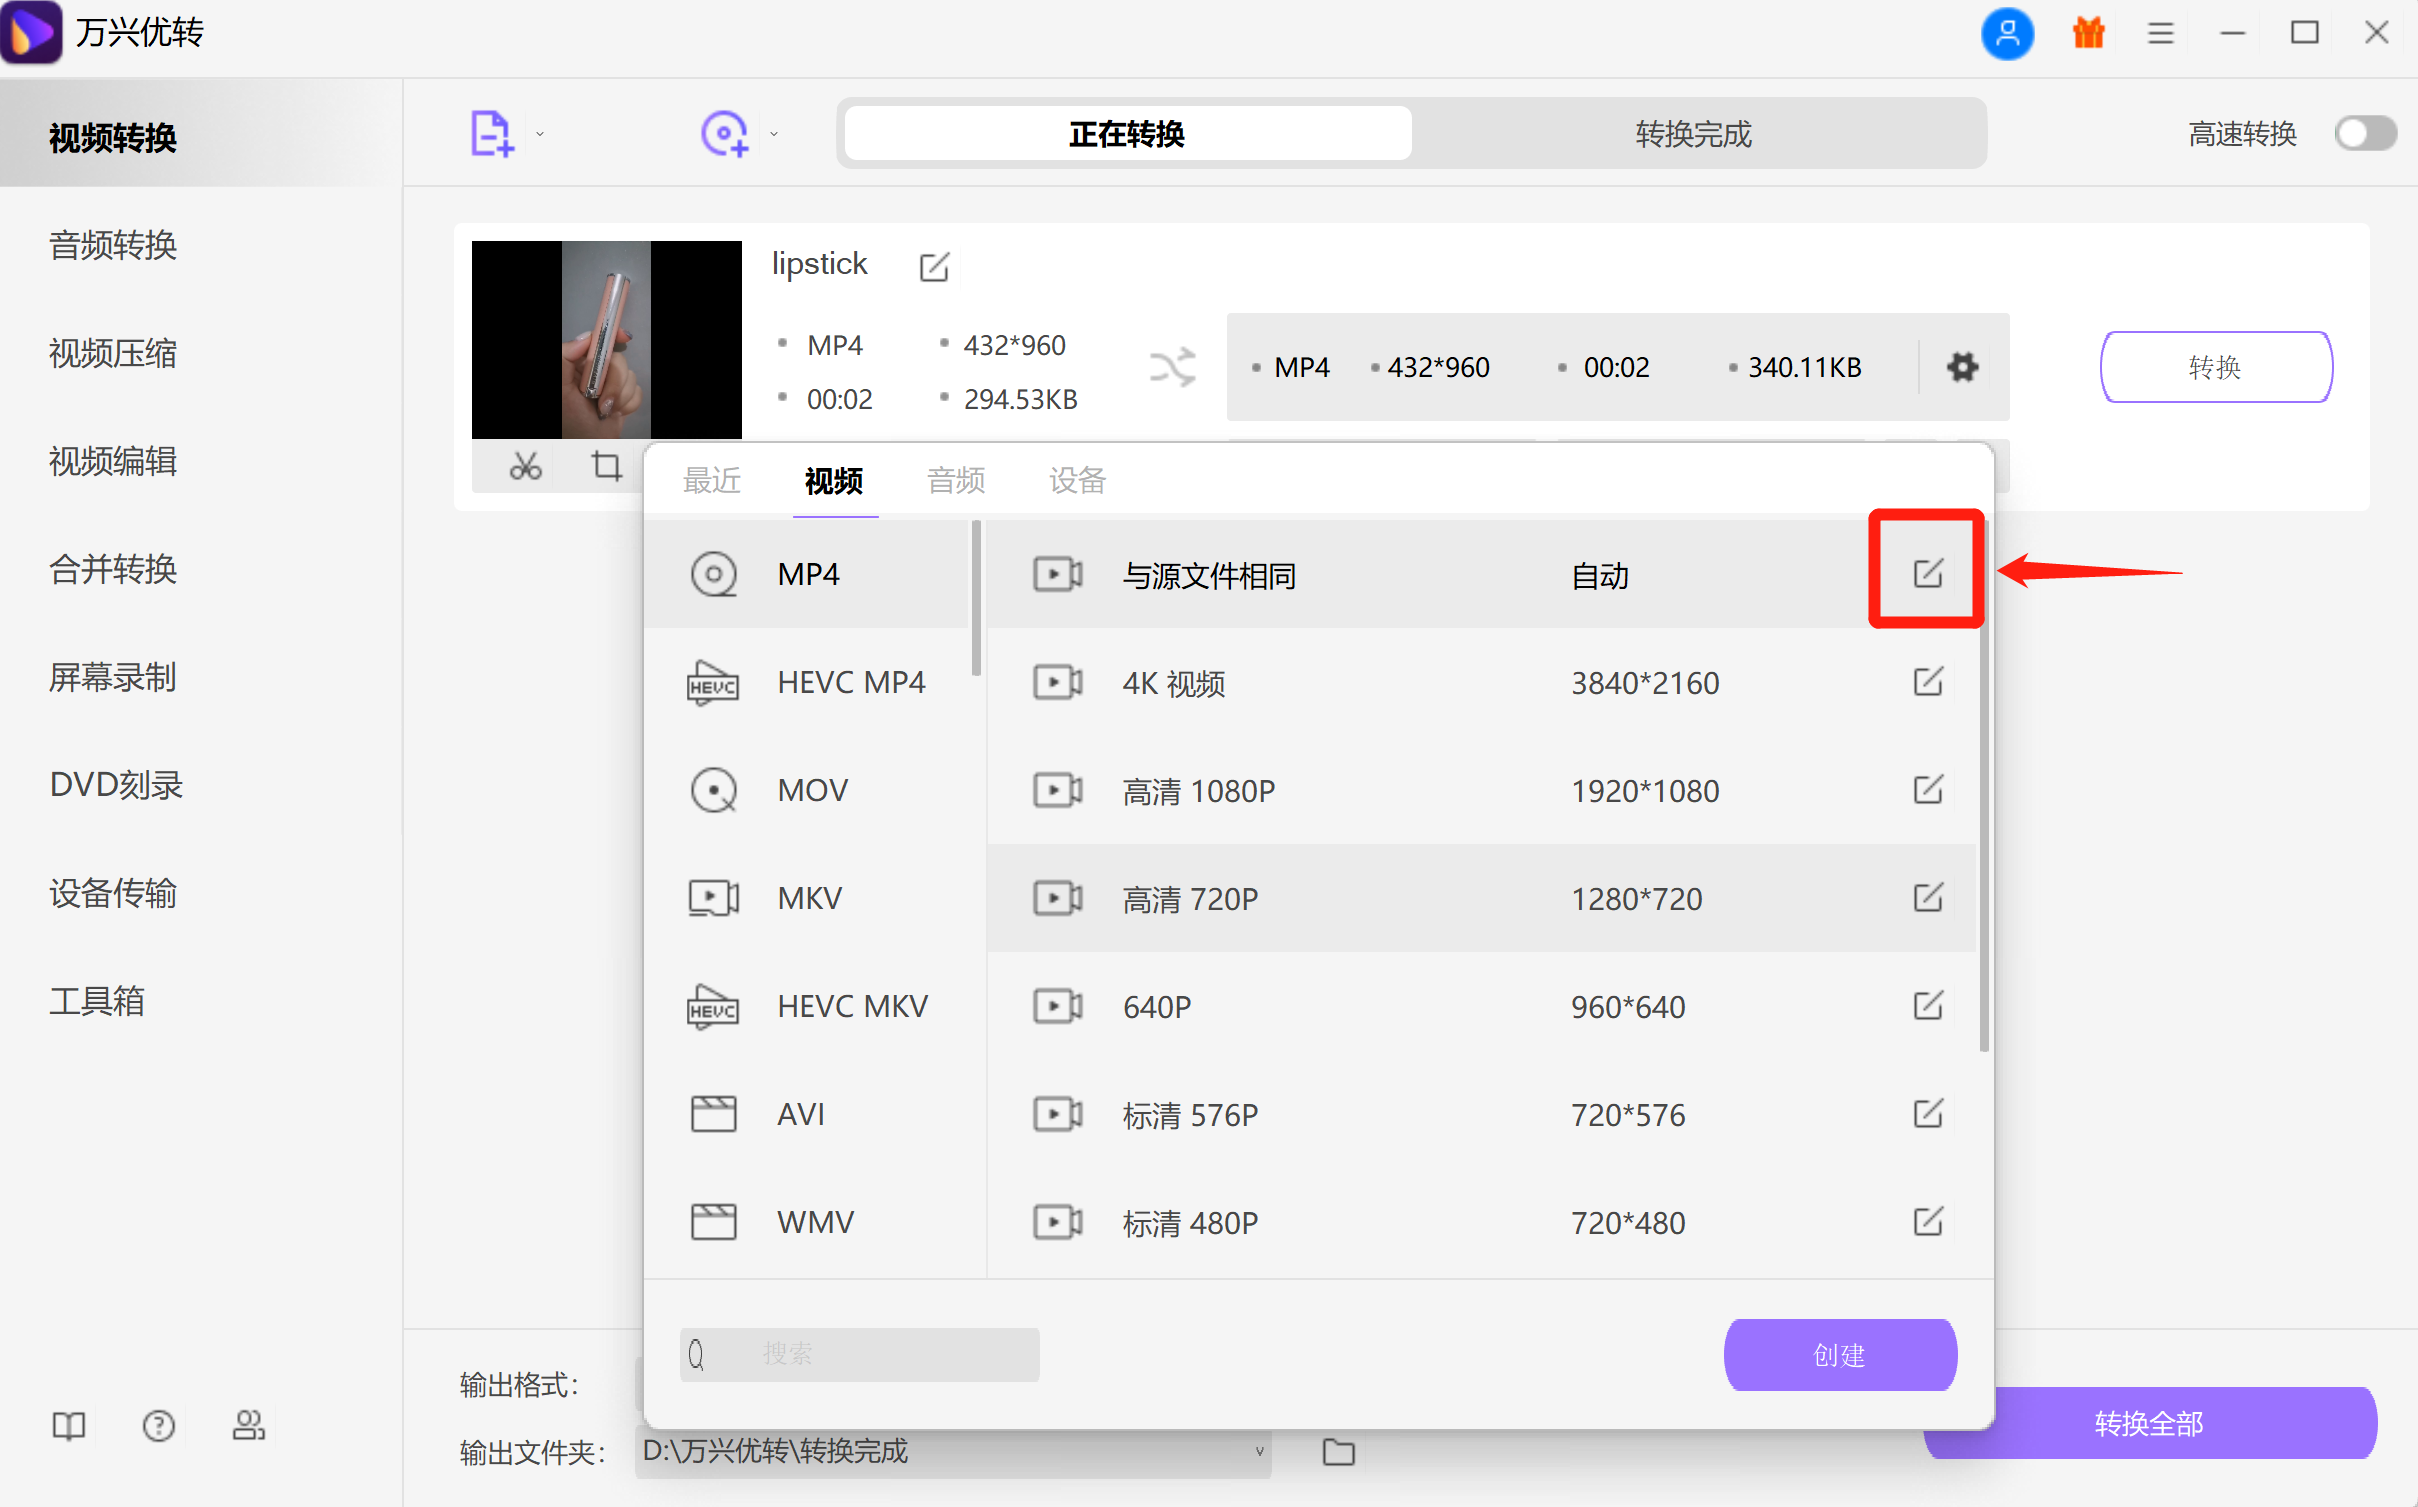The image size is (2418, 1507).
Task: Switch to the 转换完成 tab
Action: [1693, 134]
